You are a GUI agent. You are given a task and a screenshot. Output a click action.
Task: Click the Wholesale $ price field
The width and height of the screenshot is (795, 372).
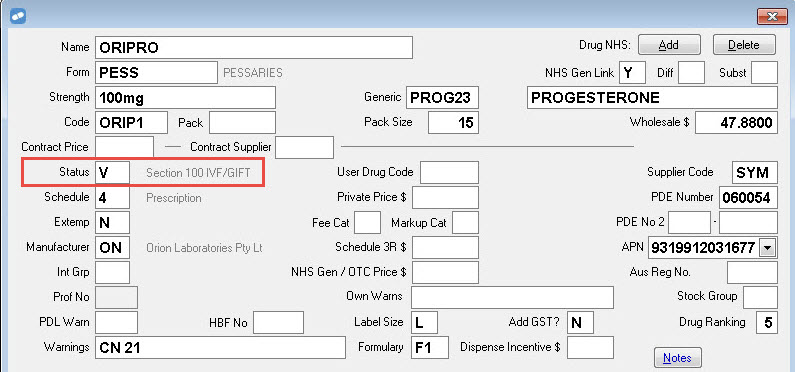pos(736,123)
